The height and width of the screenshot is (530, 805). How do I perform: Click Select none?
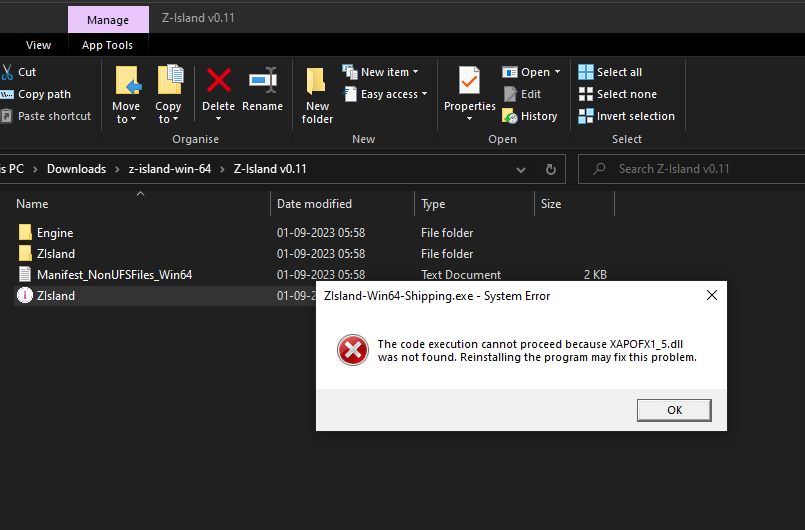pos(618,94)
